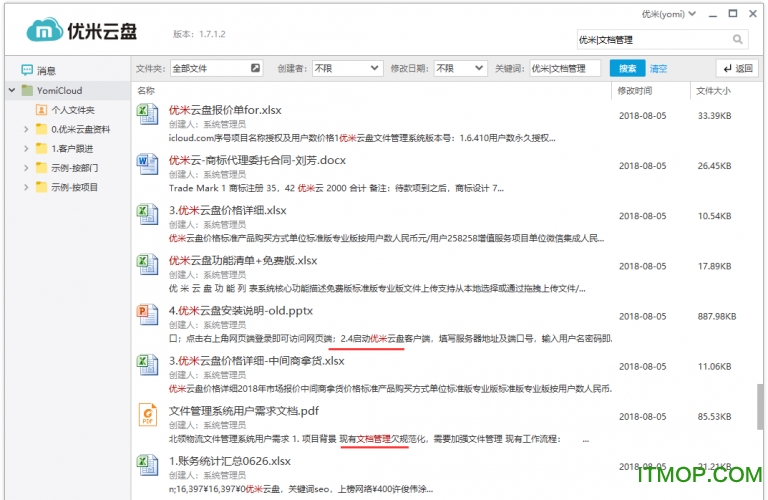Click the blue 搜索 search button

[627, 68]
